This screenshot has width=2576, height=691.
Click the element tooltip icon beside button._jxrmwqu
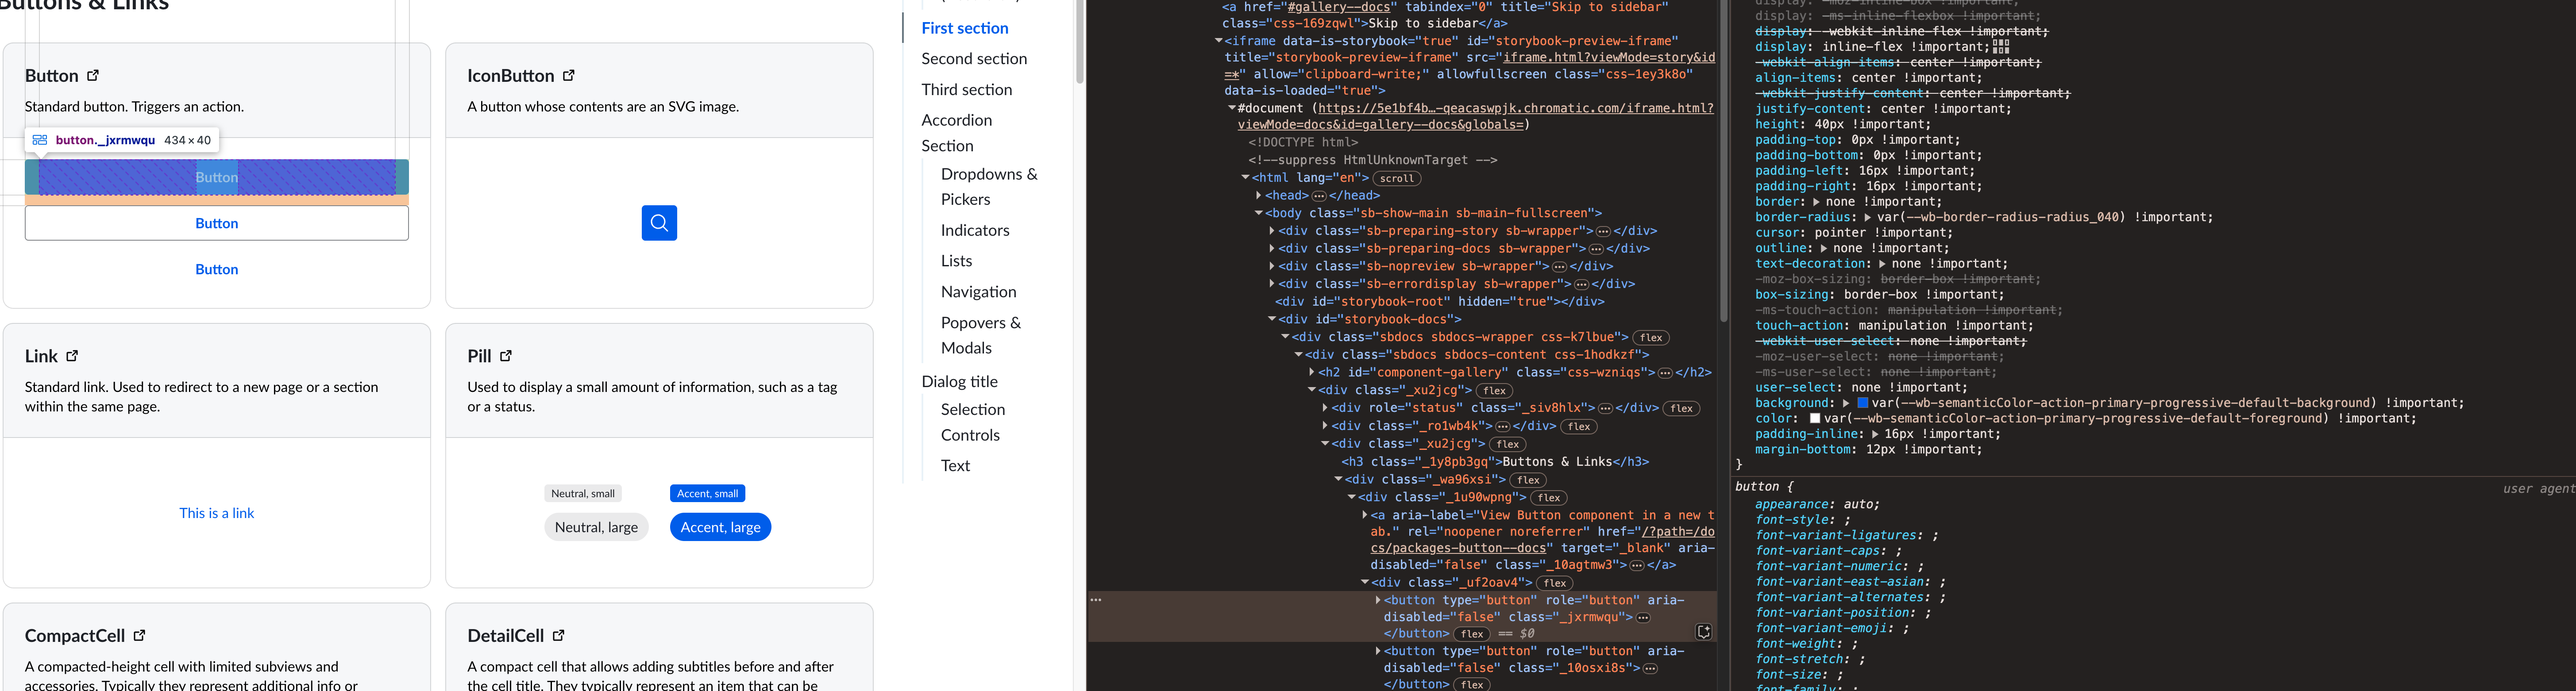(x=40, y=140)
